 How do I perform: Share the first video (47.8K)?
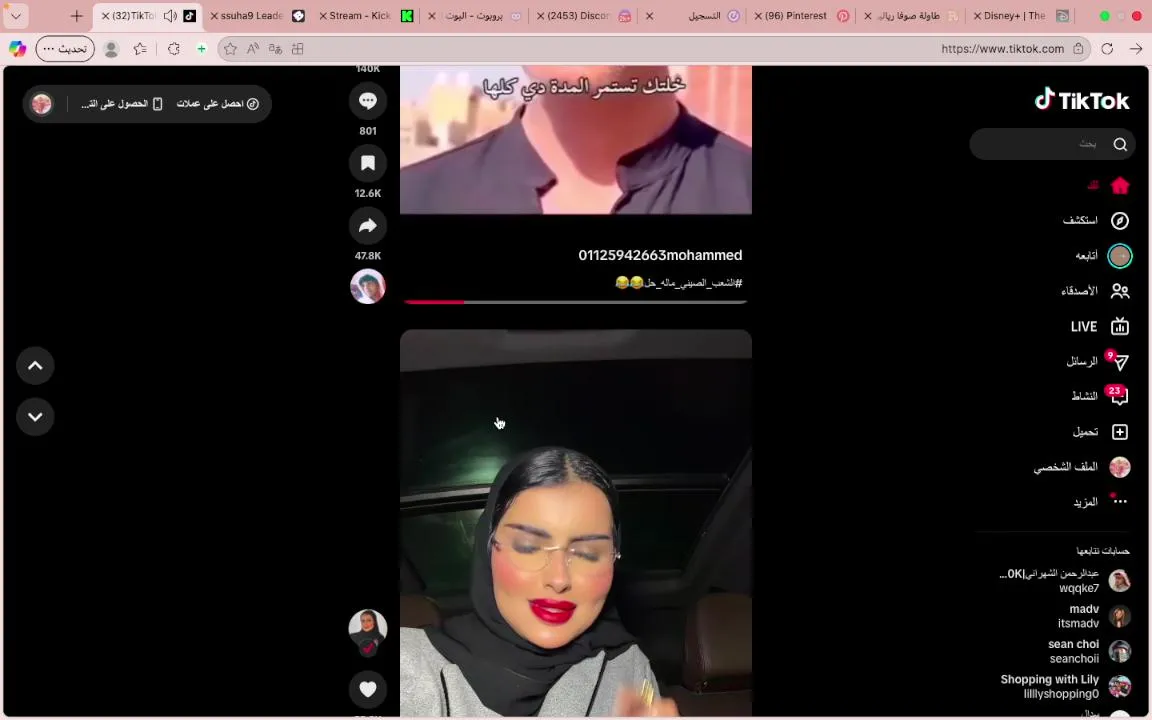click(368, 226)
